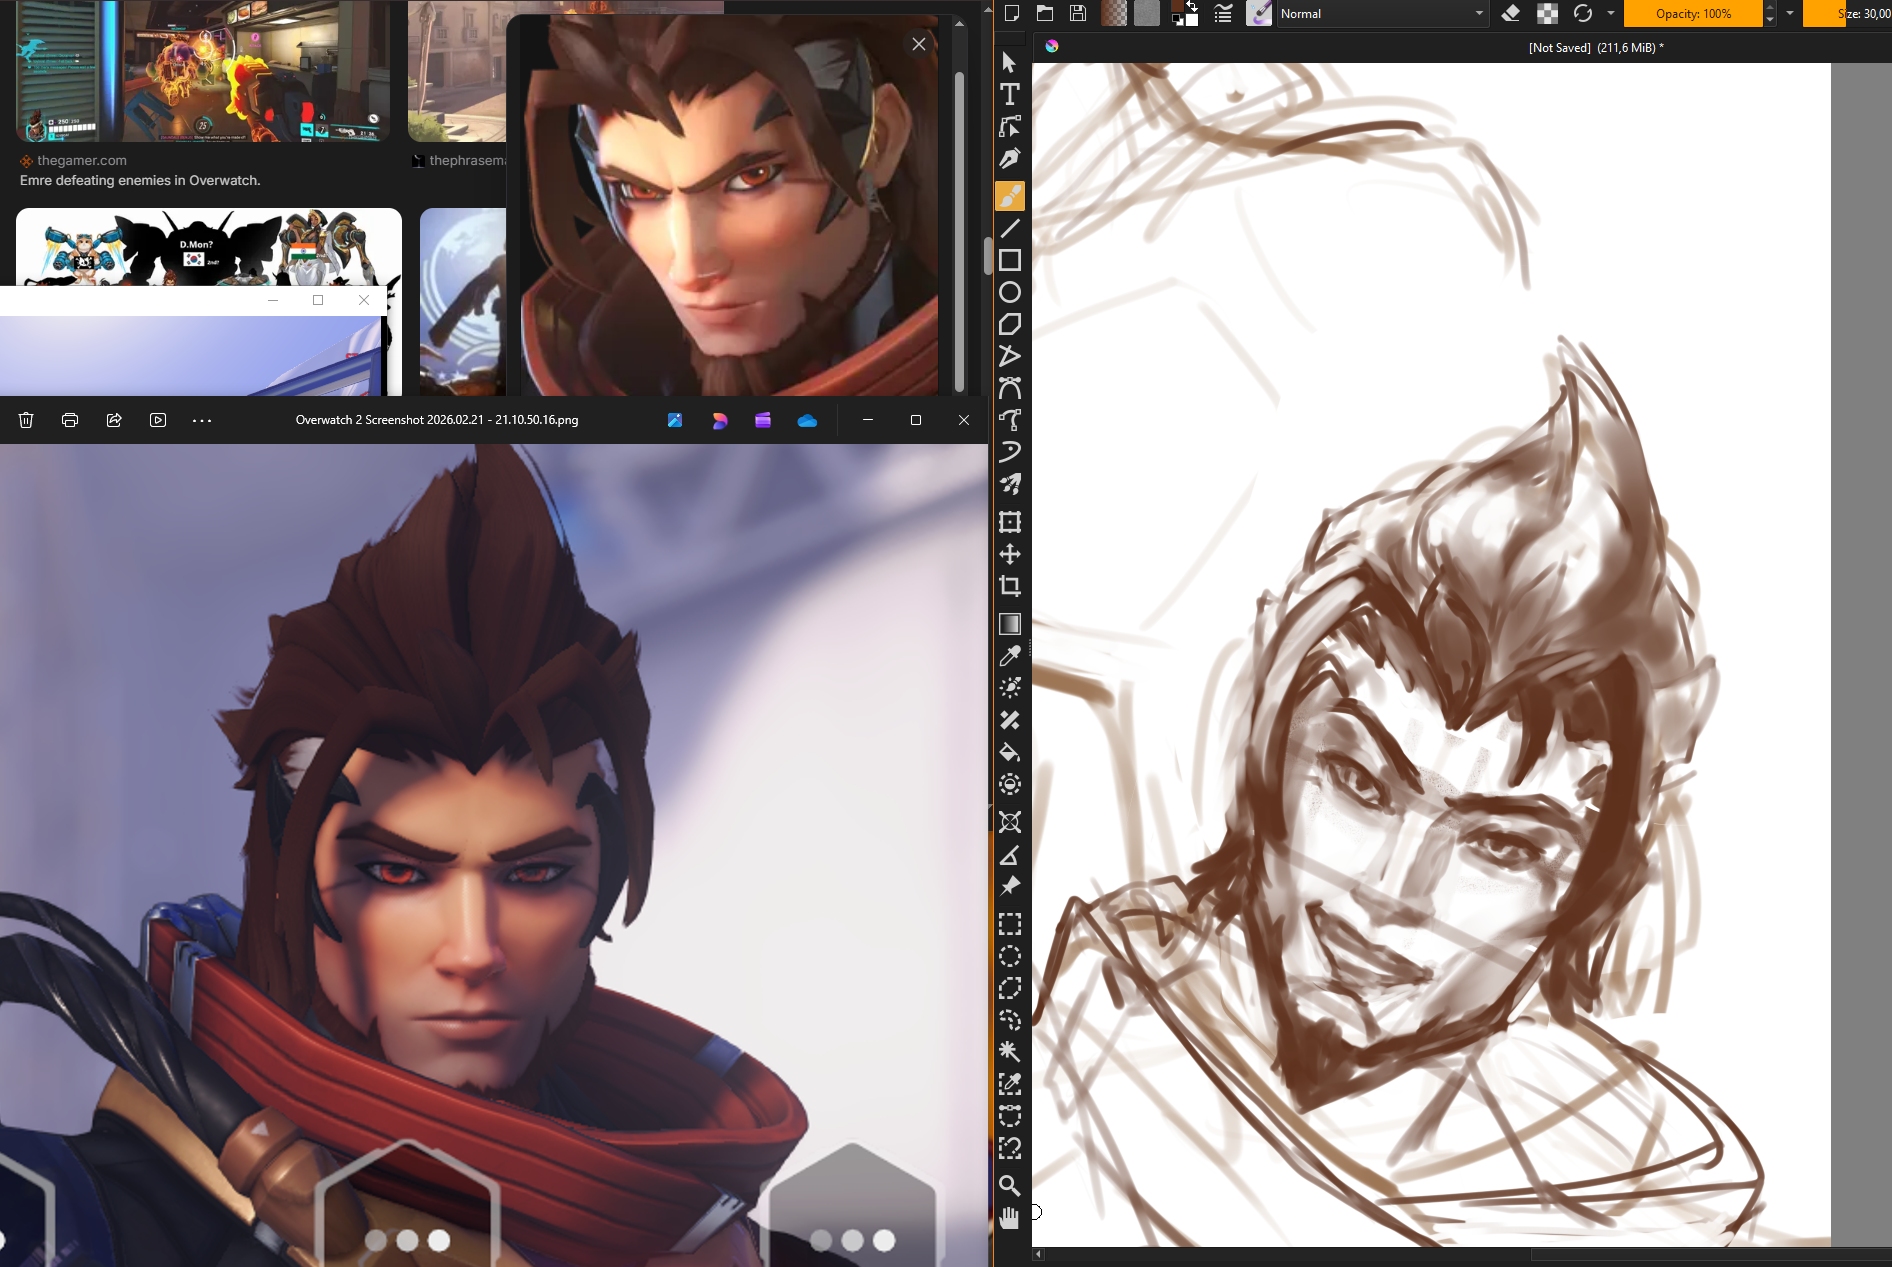This screenshot has height=1267, width=1892.
Task: Toggle preserve alpha checker button
Action: click(1547, 14)
